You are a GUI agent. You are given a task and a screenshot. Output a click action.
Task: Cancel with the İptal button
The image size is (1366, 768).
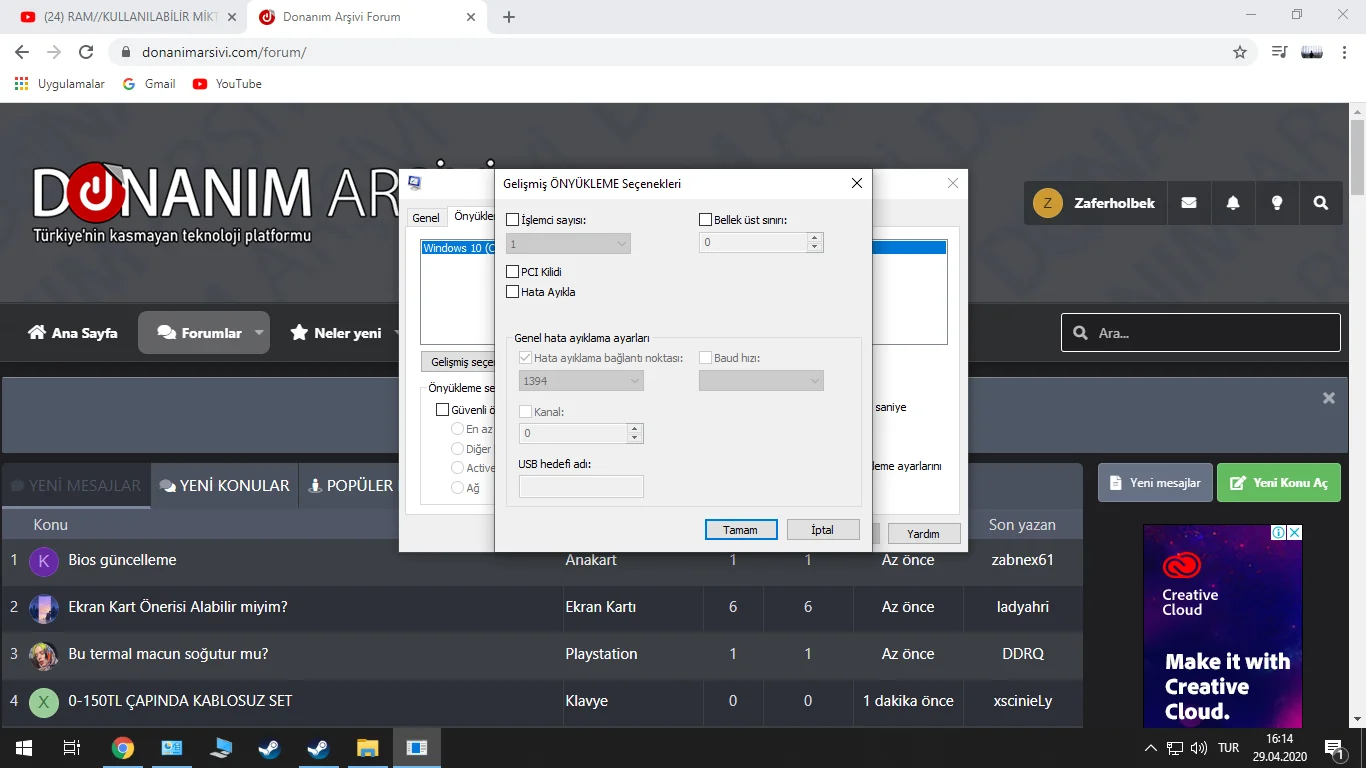[823, 530]
